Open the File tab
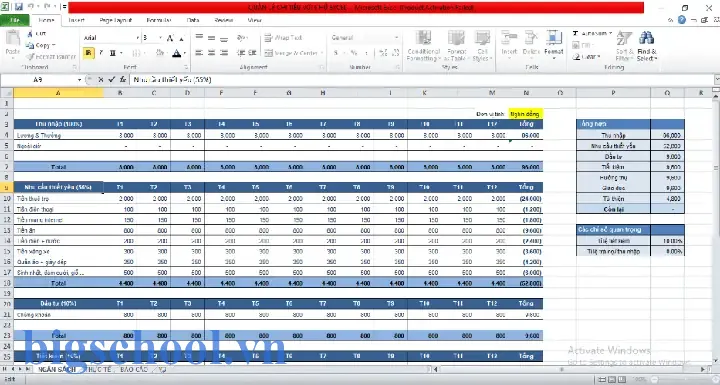 [15, 20]
